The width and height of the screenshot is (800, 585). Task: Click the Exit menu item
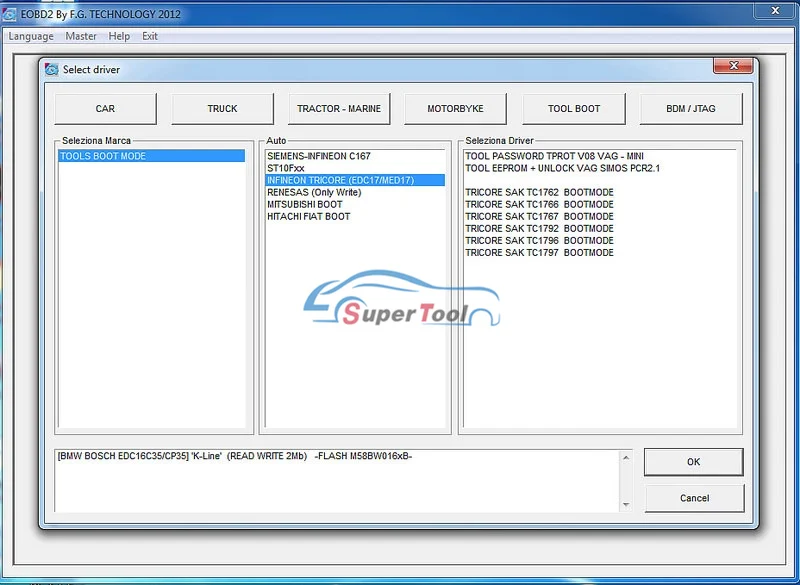point(149,36)
